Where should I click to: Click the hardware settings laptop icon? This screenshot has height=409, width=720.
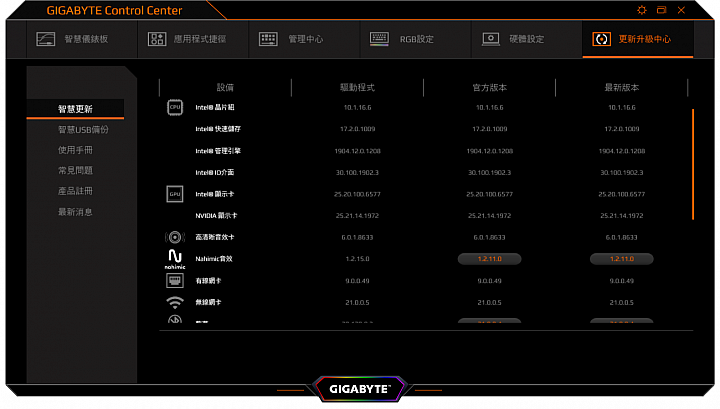(491, 39)
